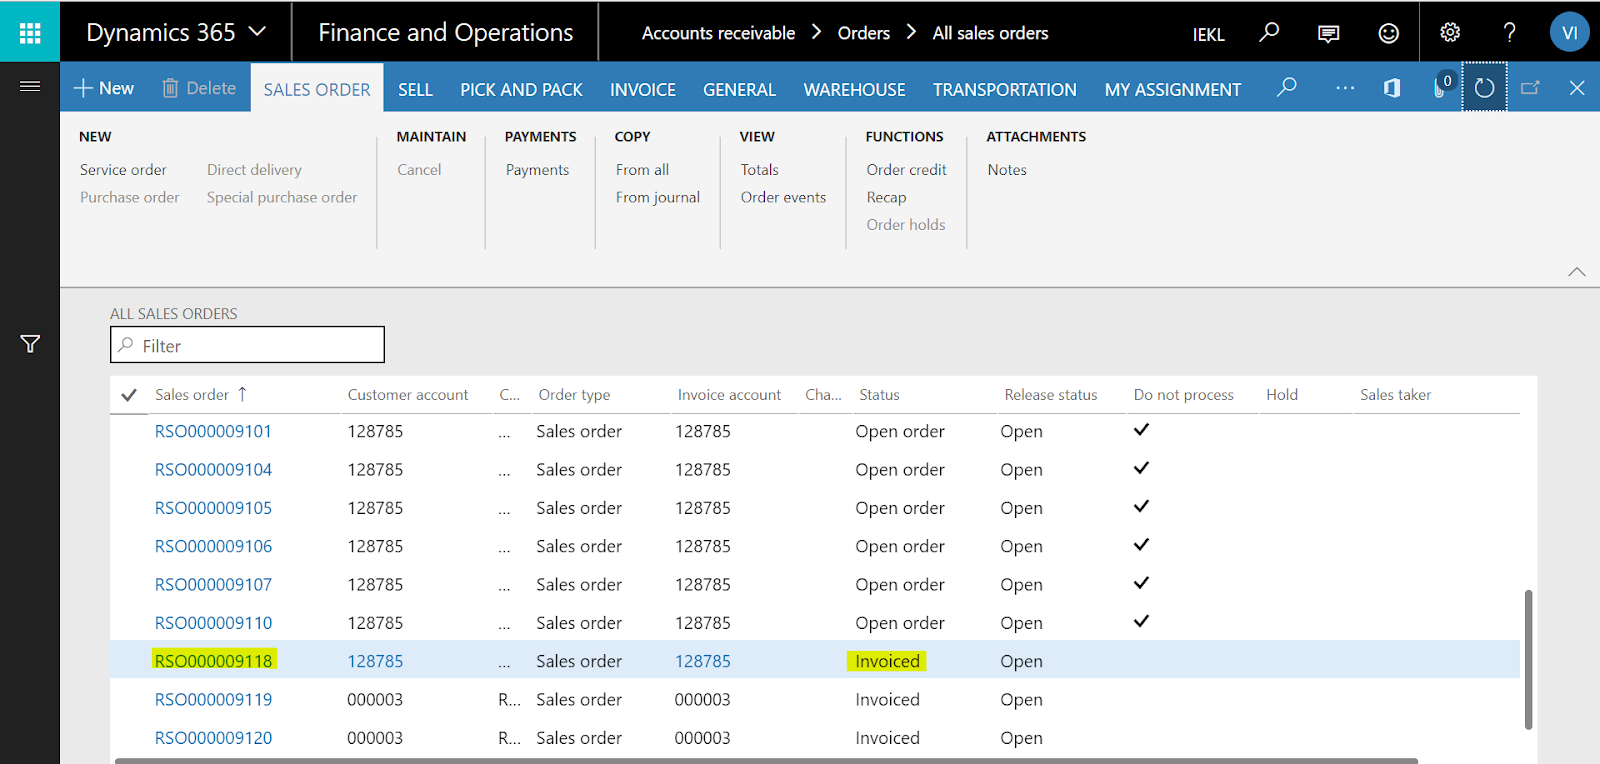Open sales order RSO000009101 link
Viewport: 1600px width, 764px height.
(213, 431)
